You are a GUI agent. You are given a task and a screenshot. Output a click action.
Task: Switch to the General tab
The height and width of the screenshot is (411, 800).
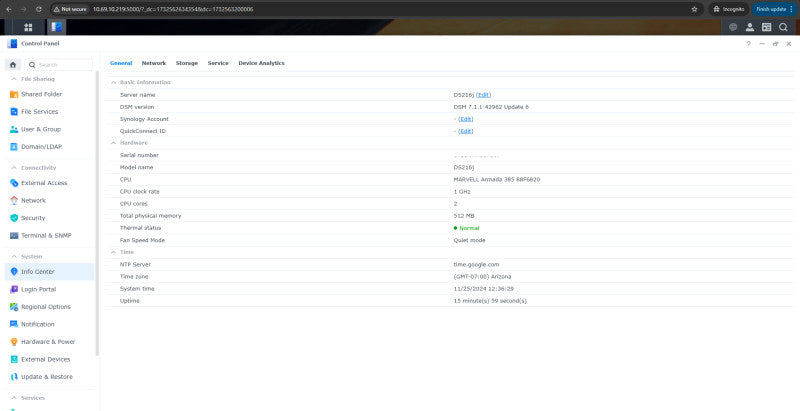(x=121, y=63)
